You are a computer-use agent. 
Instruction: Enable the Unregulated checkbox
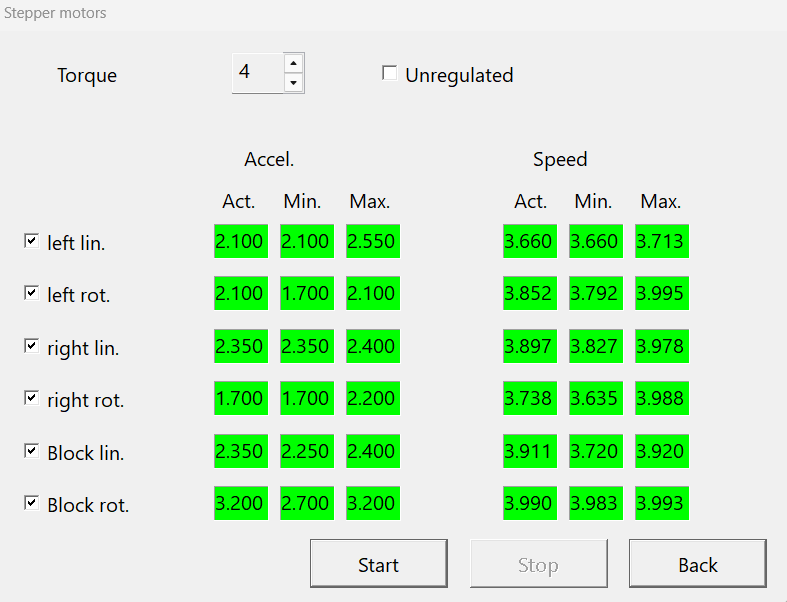[389, 73]
